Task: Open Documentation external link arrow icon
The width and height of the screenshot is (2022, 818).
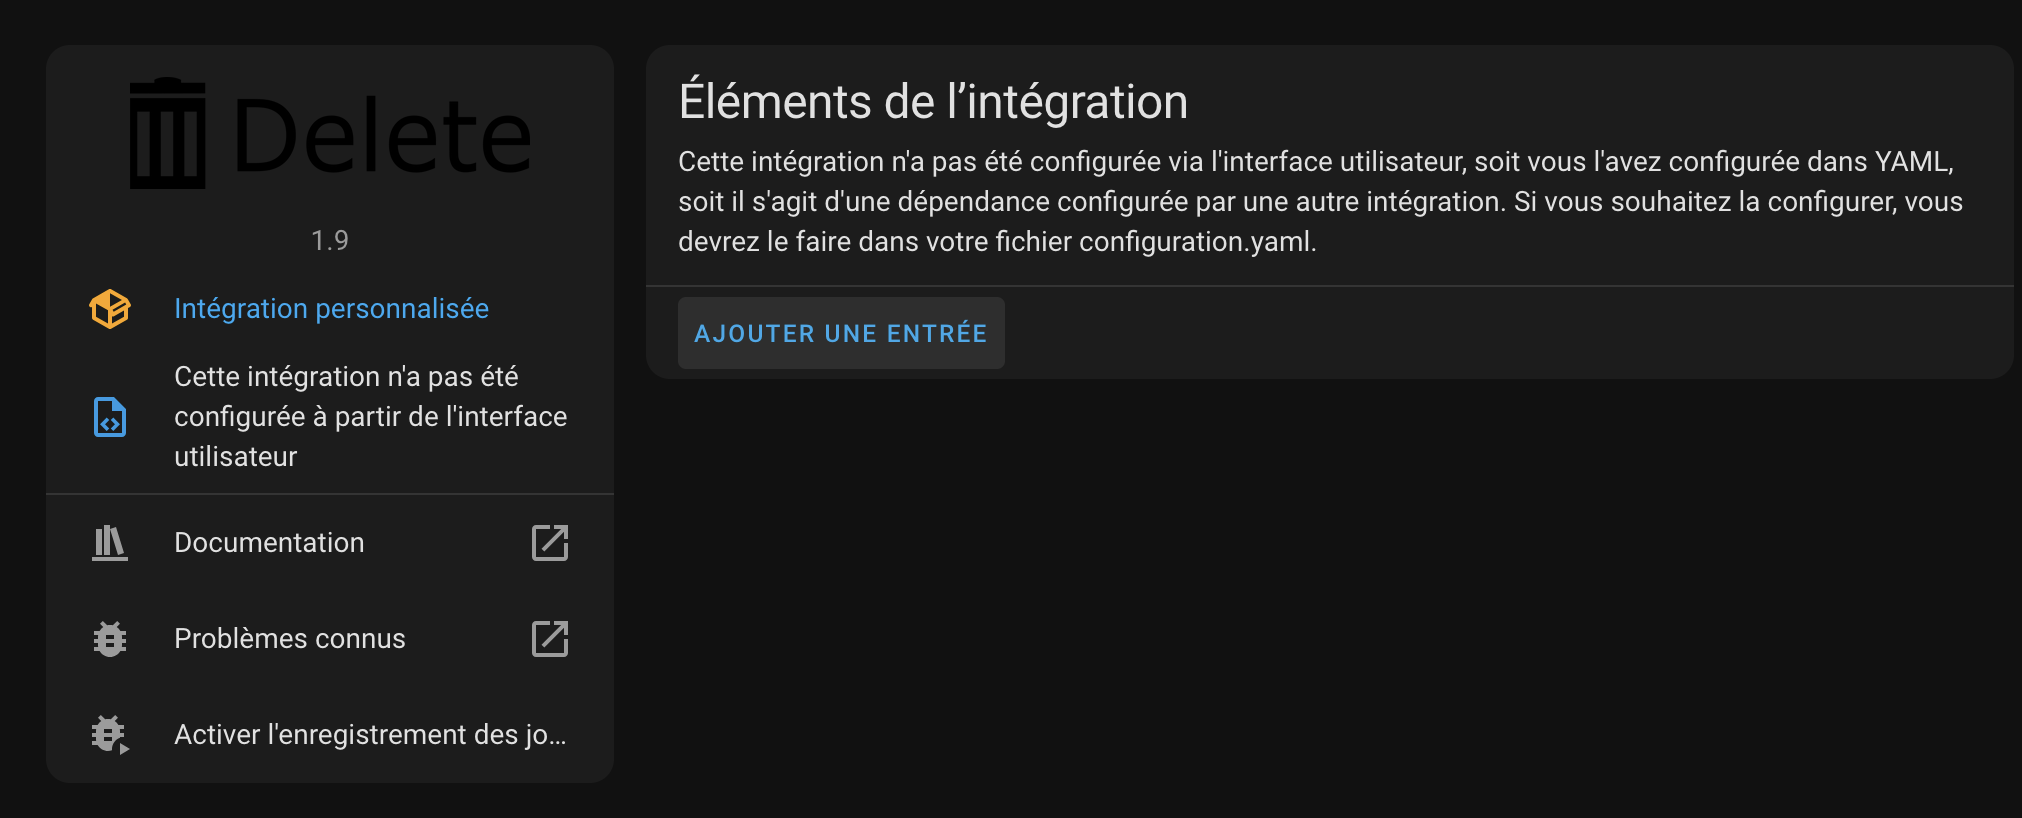Action: pos(550,543)
